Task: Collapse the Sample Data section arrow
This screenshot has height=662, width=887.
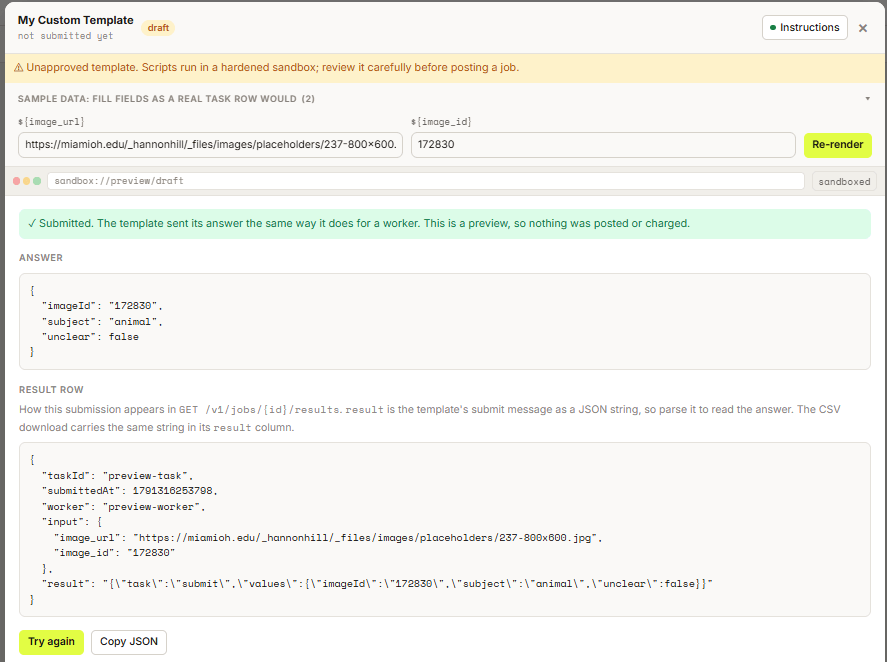Action: [867, 98]
